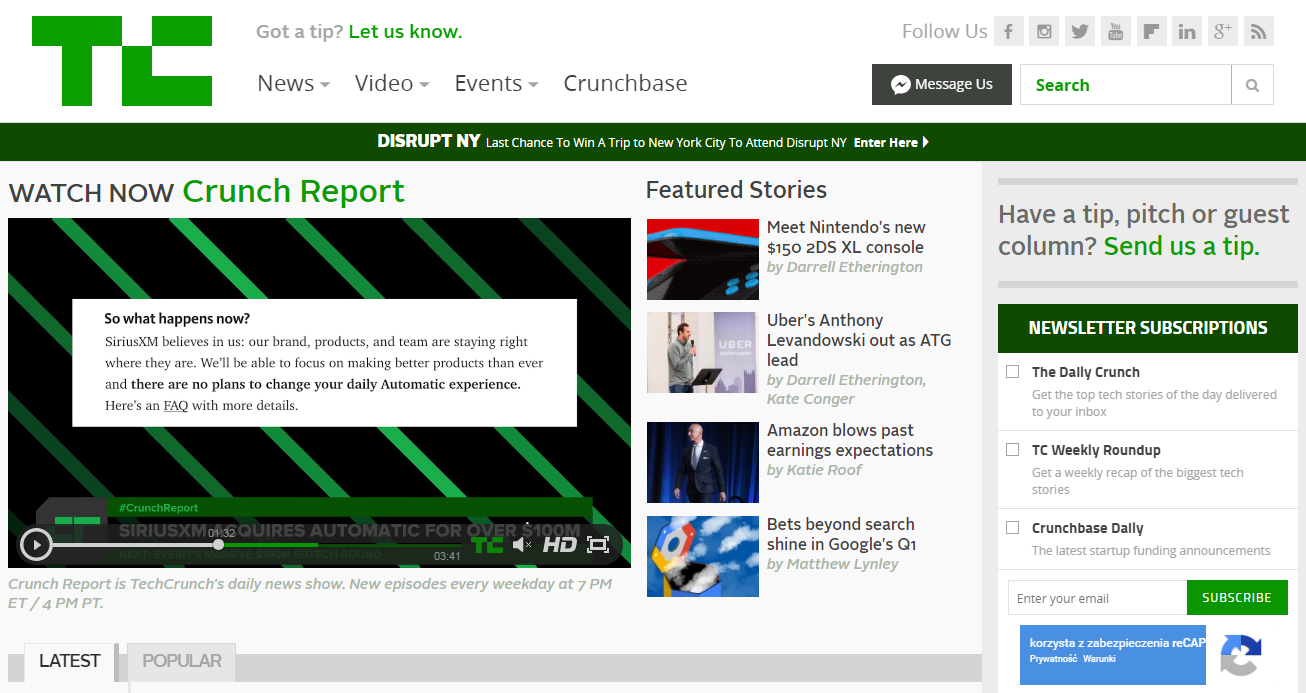The width and height of the screenshot is (1306, 693).
Task: Switch to the LATEST tab
Action: (69, 661)
